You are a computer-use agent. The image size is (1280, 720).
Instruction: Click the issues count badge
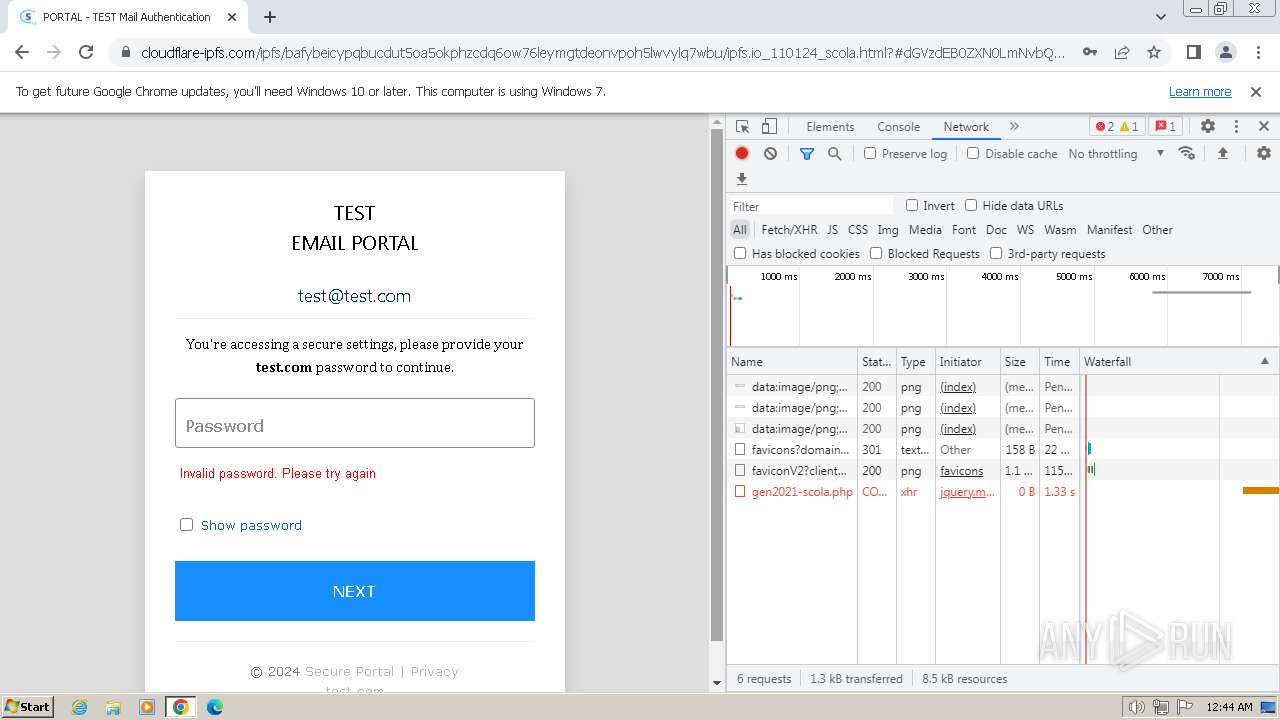click(x=1165, y=127)
